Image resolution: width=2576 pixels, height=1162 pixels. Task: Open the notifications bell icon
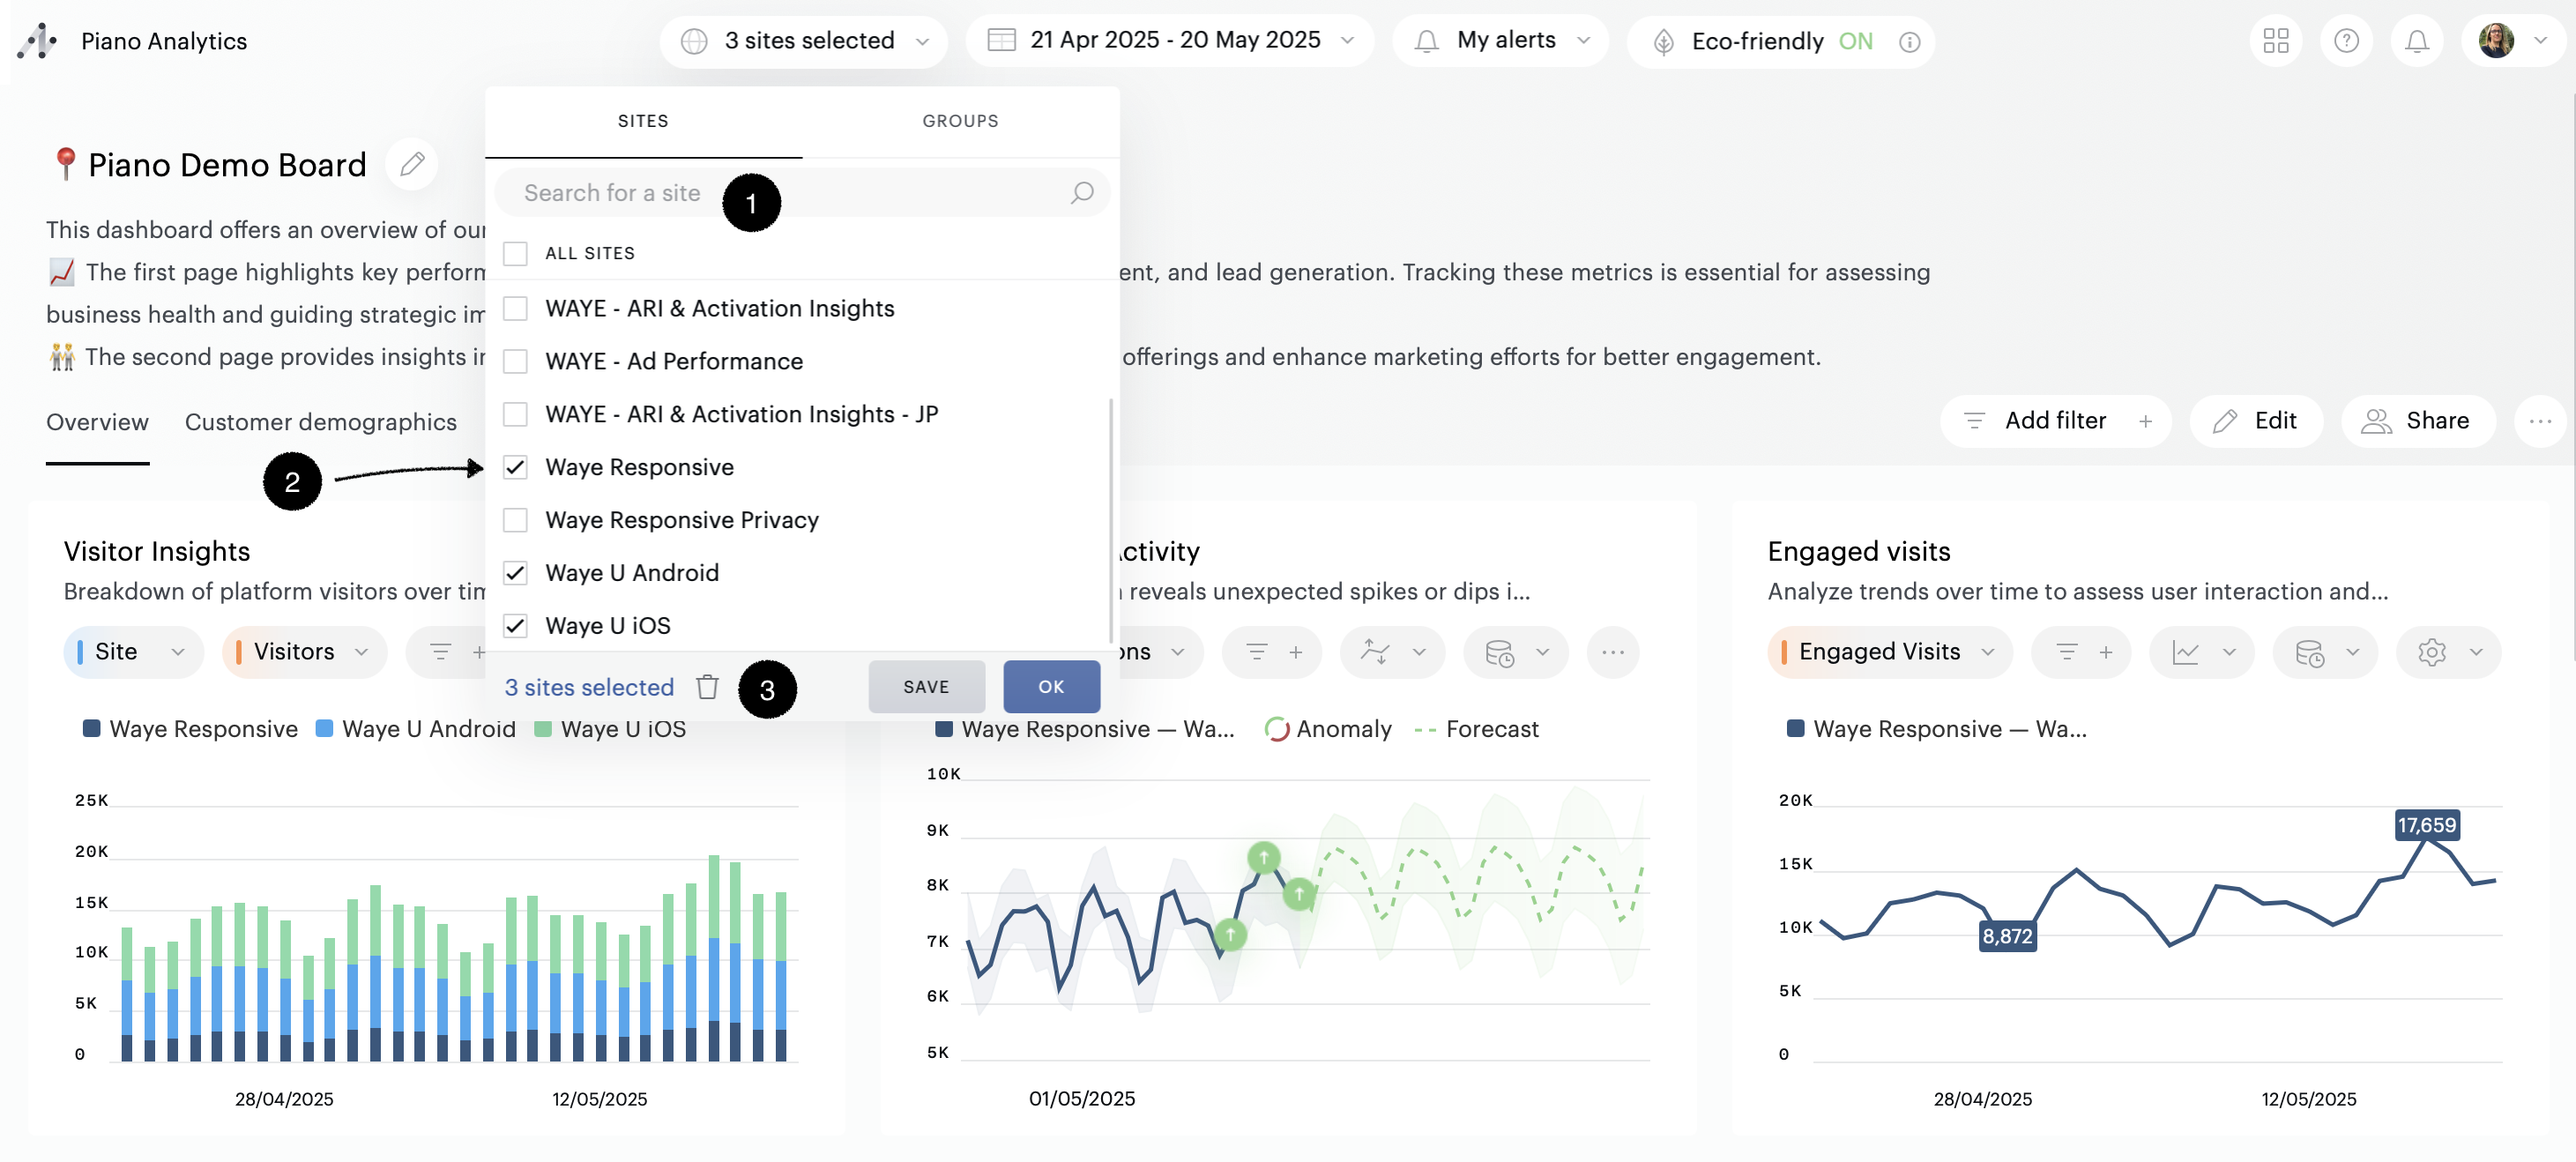(x=2416, y=41)
